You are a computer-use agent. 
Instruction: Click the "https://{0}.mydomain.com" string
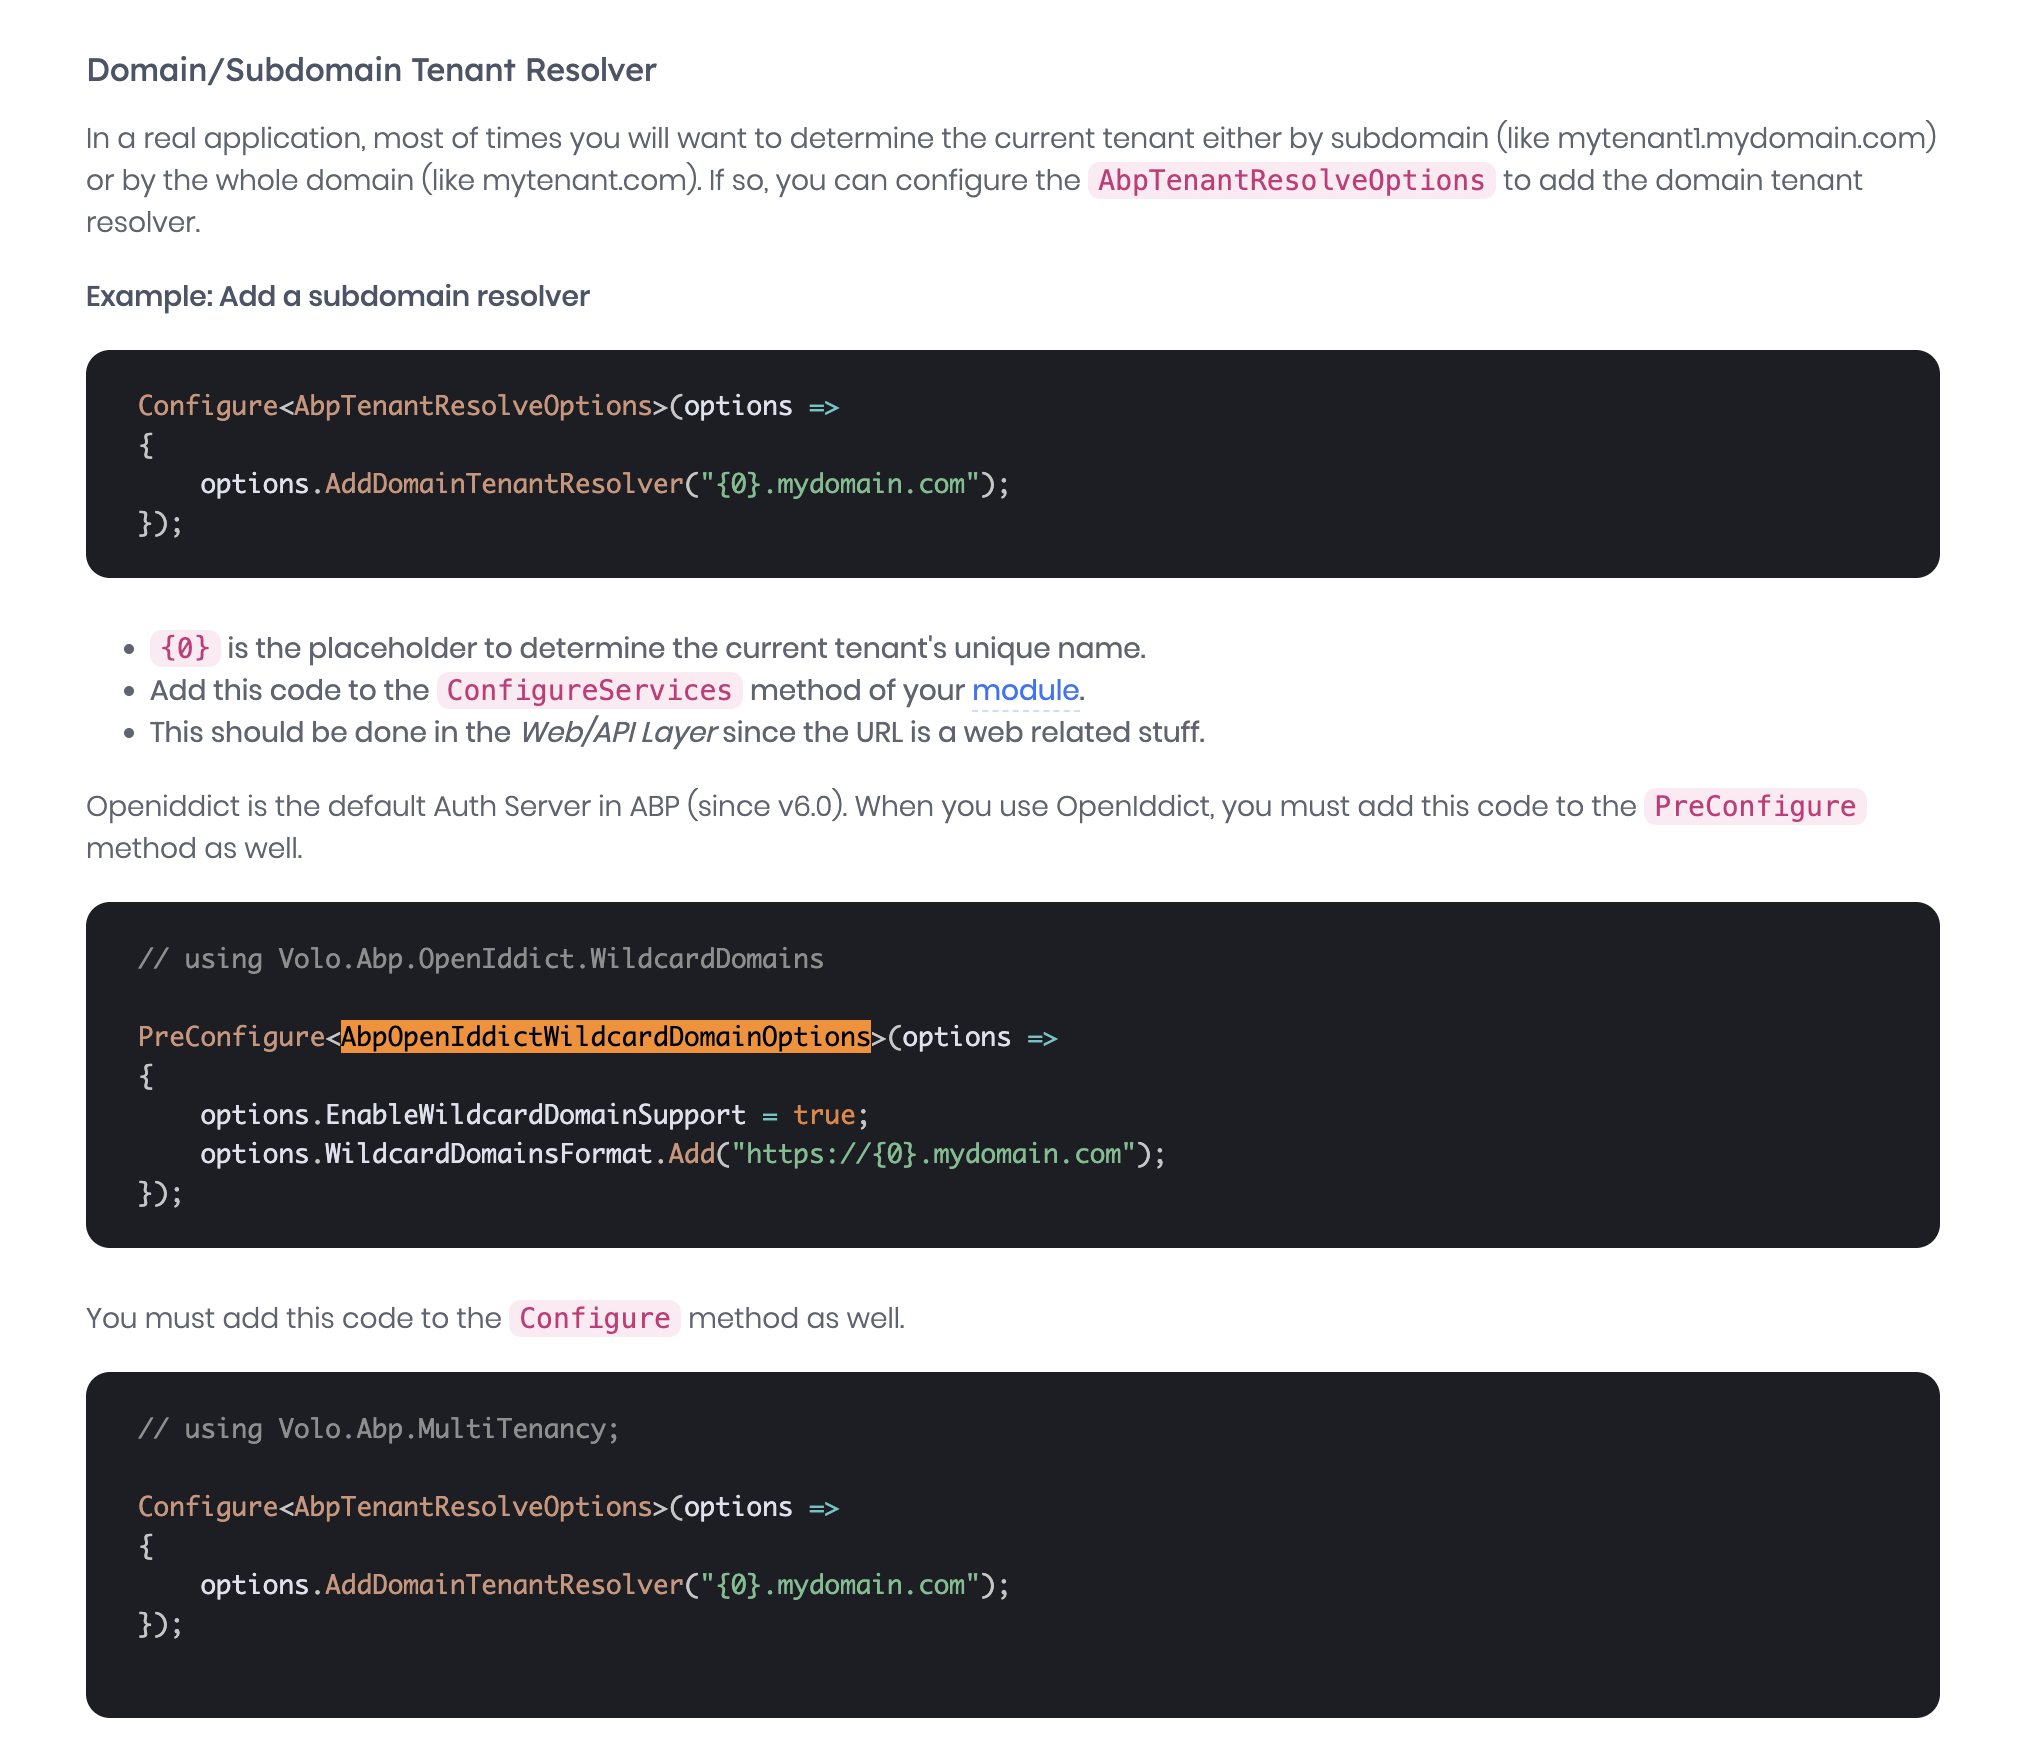(933, 1154)
